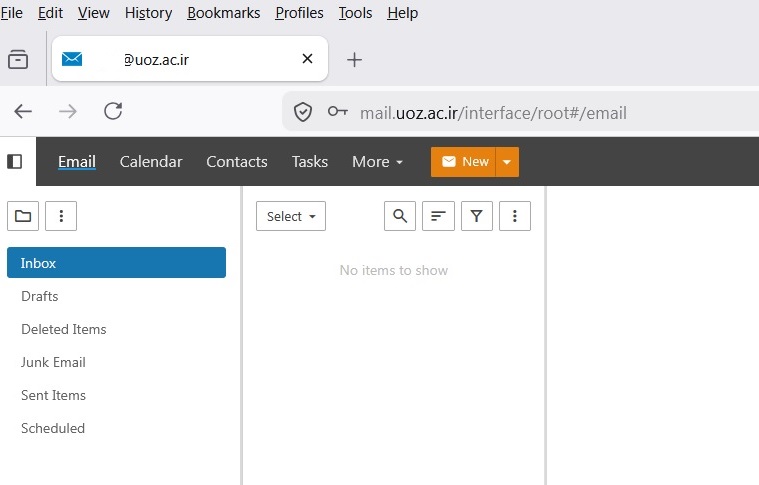The height and width of the screenshot is (485, 759).
Task: Open the message list three-dot menu
Action: pos(515,216)
